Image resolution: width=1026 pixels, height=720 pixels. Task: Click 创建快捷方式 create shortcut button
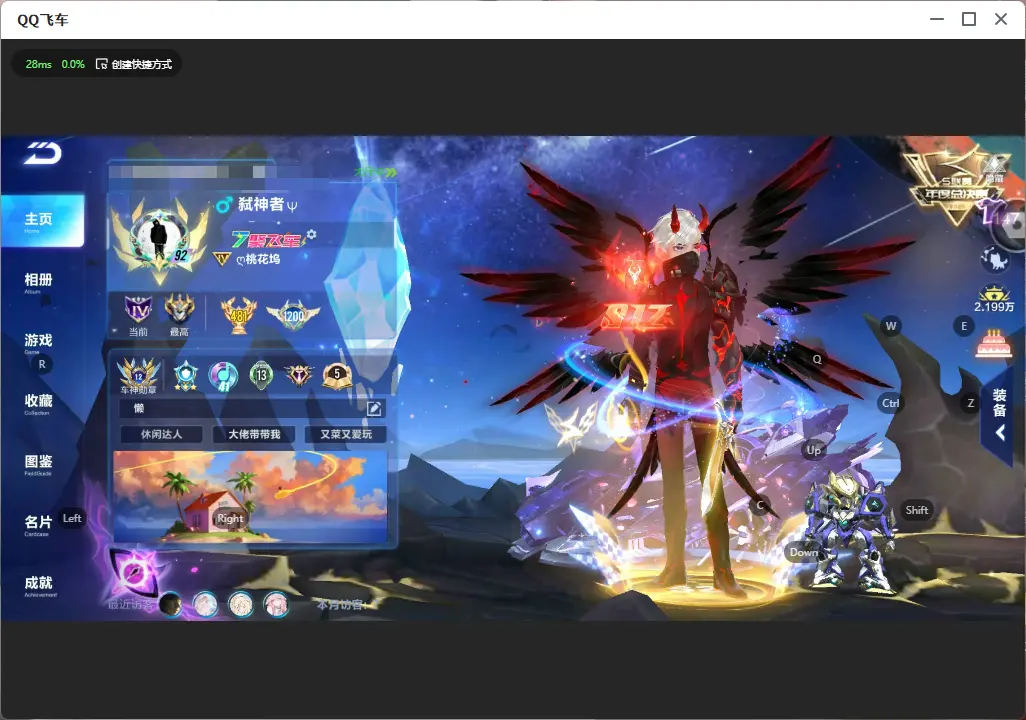pyautogui.click(x=134, y=64)
